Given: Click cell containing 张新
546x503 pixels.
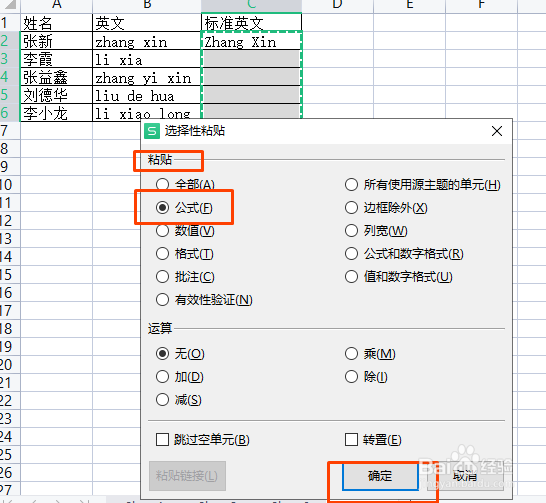Looking at the screenshot, I should (56, 41).
